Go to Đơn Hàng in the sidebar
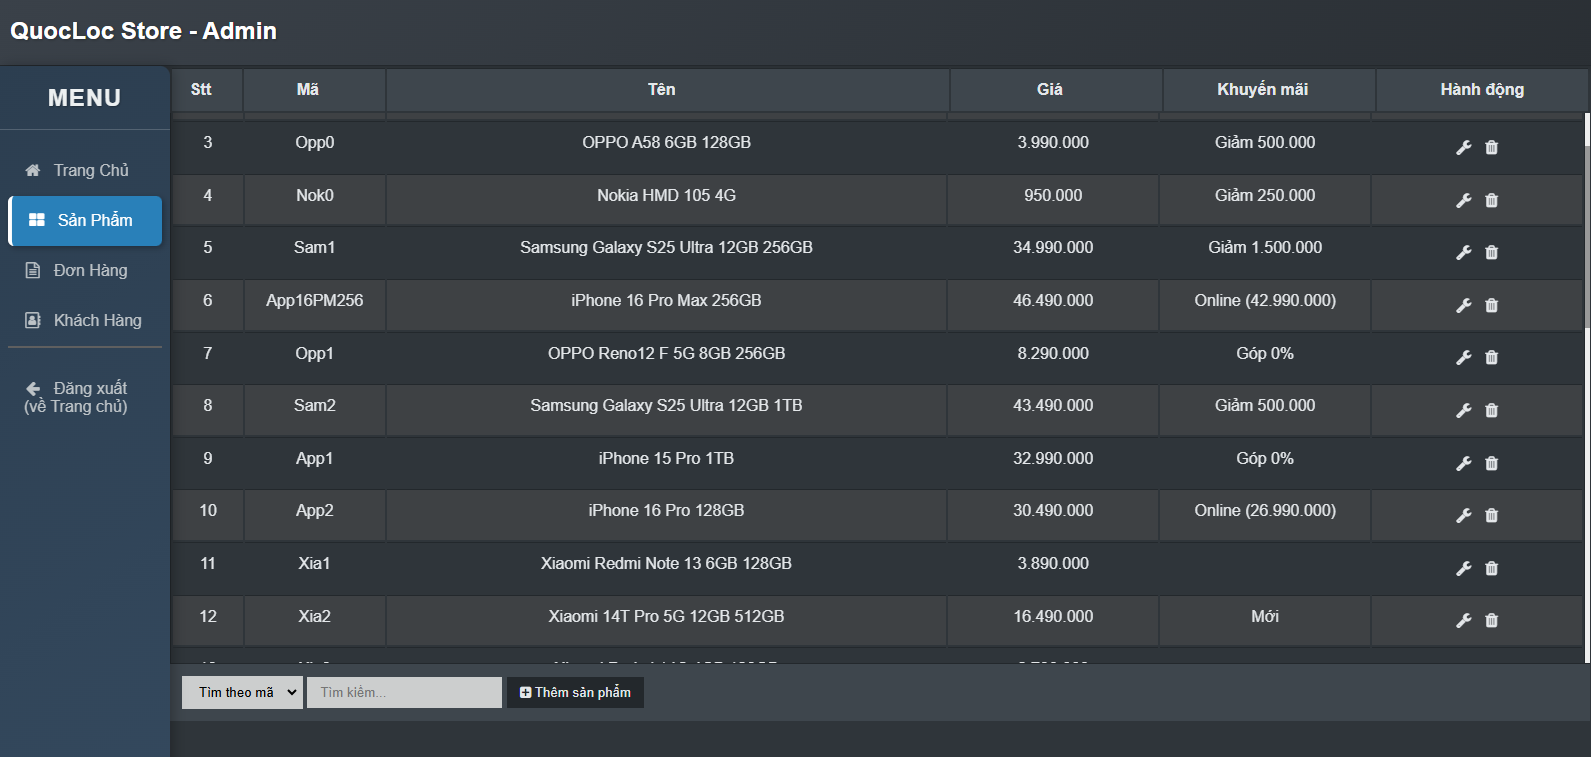The height and width of the screenshot is (757, 1591). [85, 270]
